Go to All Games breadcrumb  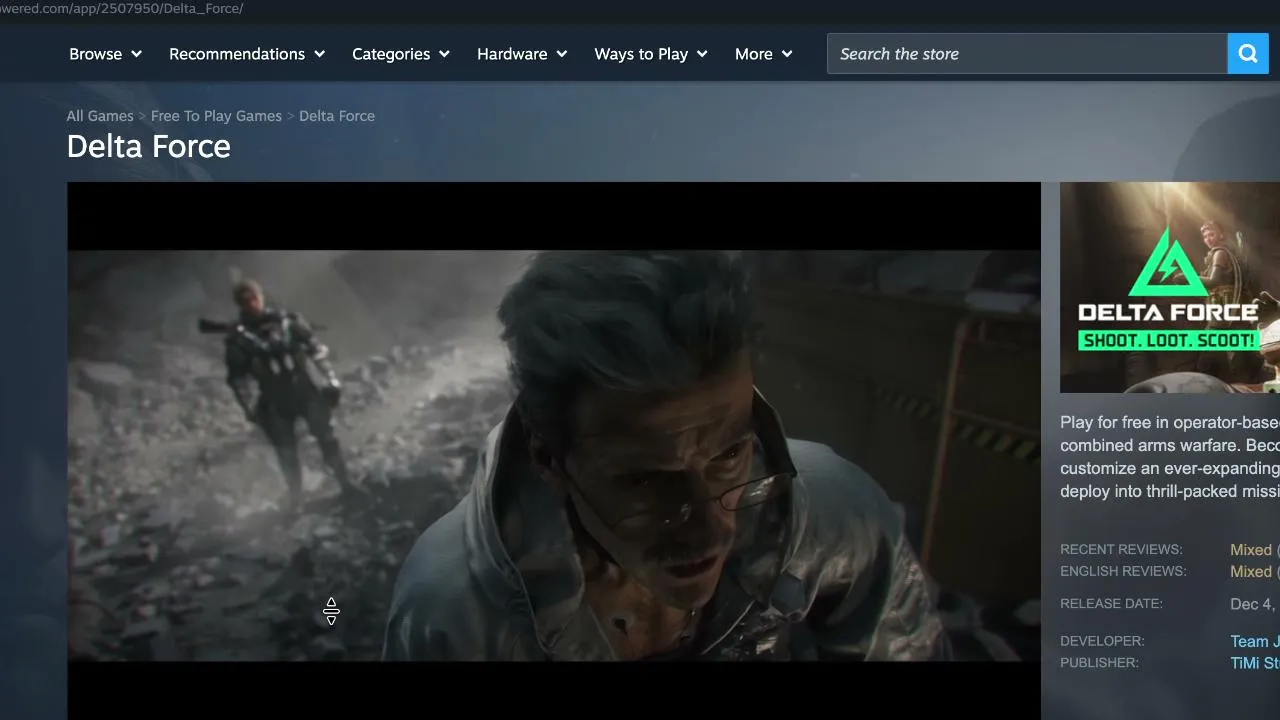point(100,116)
